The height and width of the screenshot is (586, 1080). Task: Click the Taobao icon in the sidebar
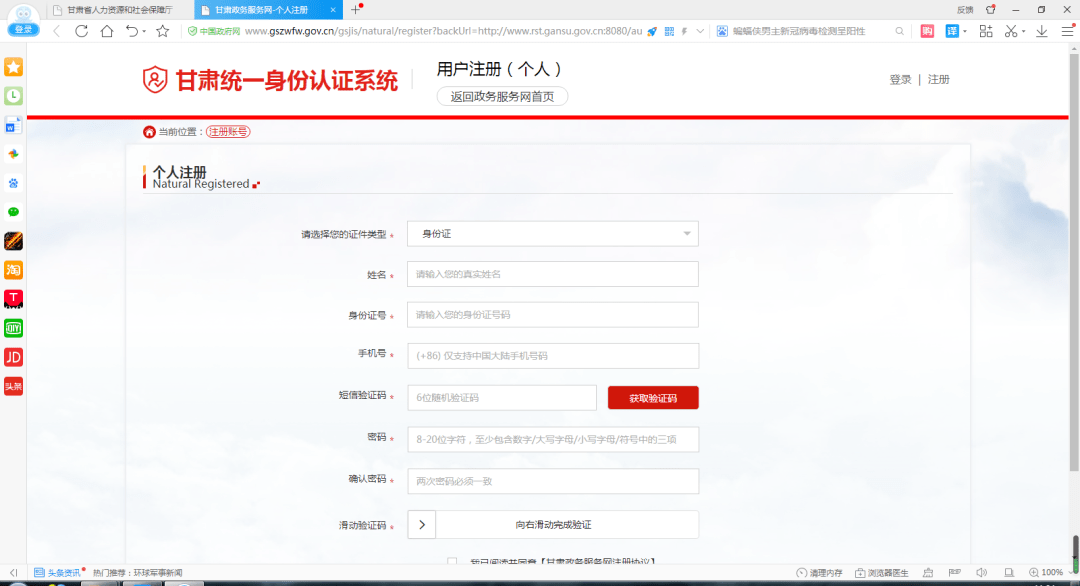13,270
